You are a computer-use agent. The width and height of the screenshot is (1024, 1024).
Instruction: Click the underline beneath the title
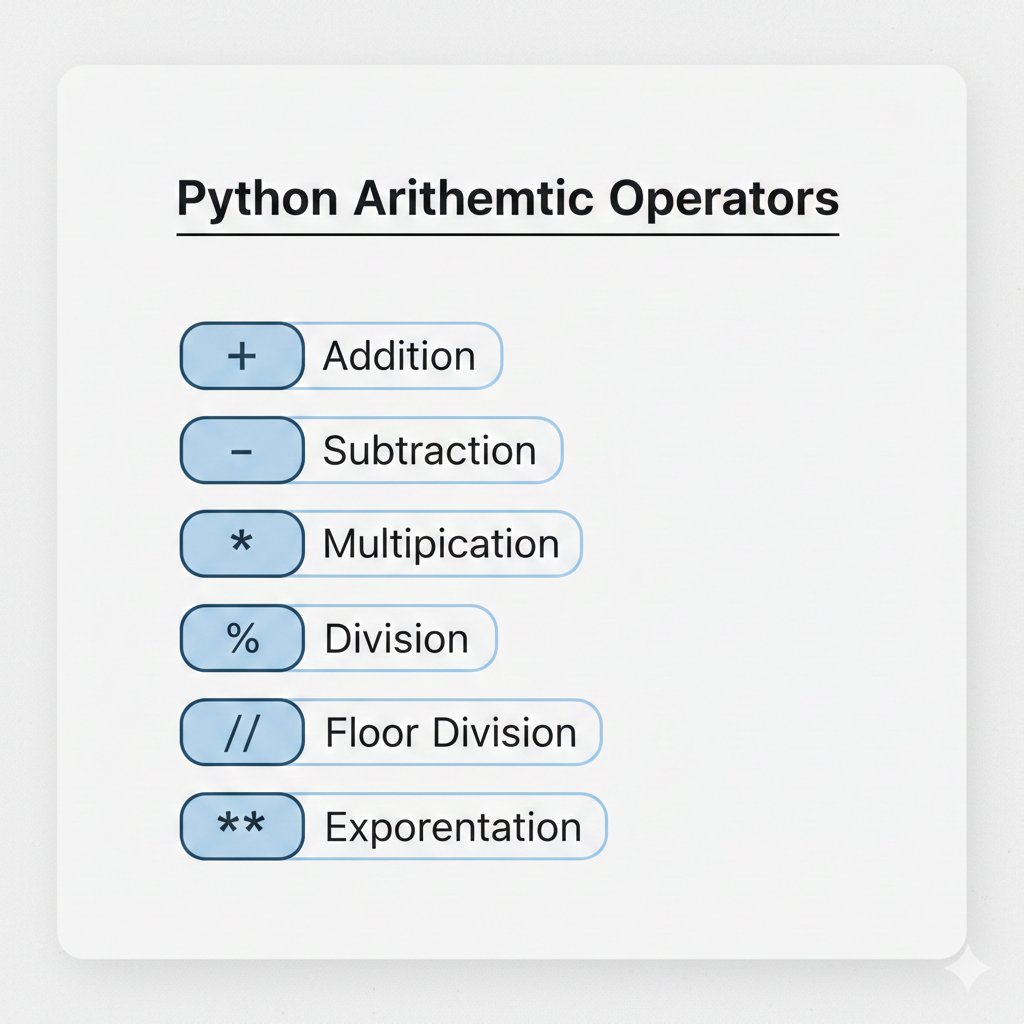coord(508,236)
